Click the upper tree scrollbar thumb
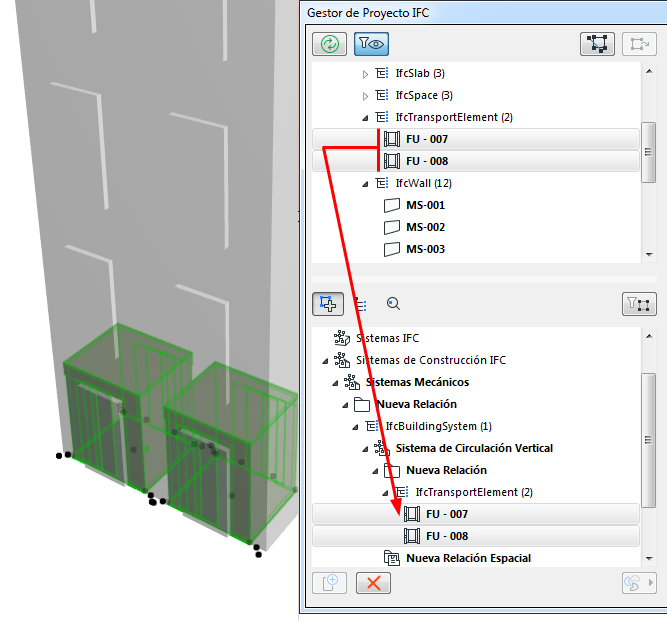667x621 pixels. click(x=648, y=152)
